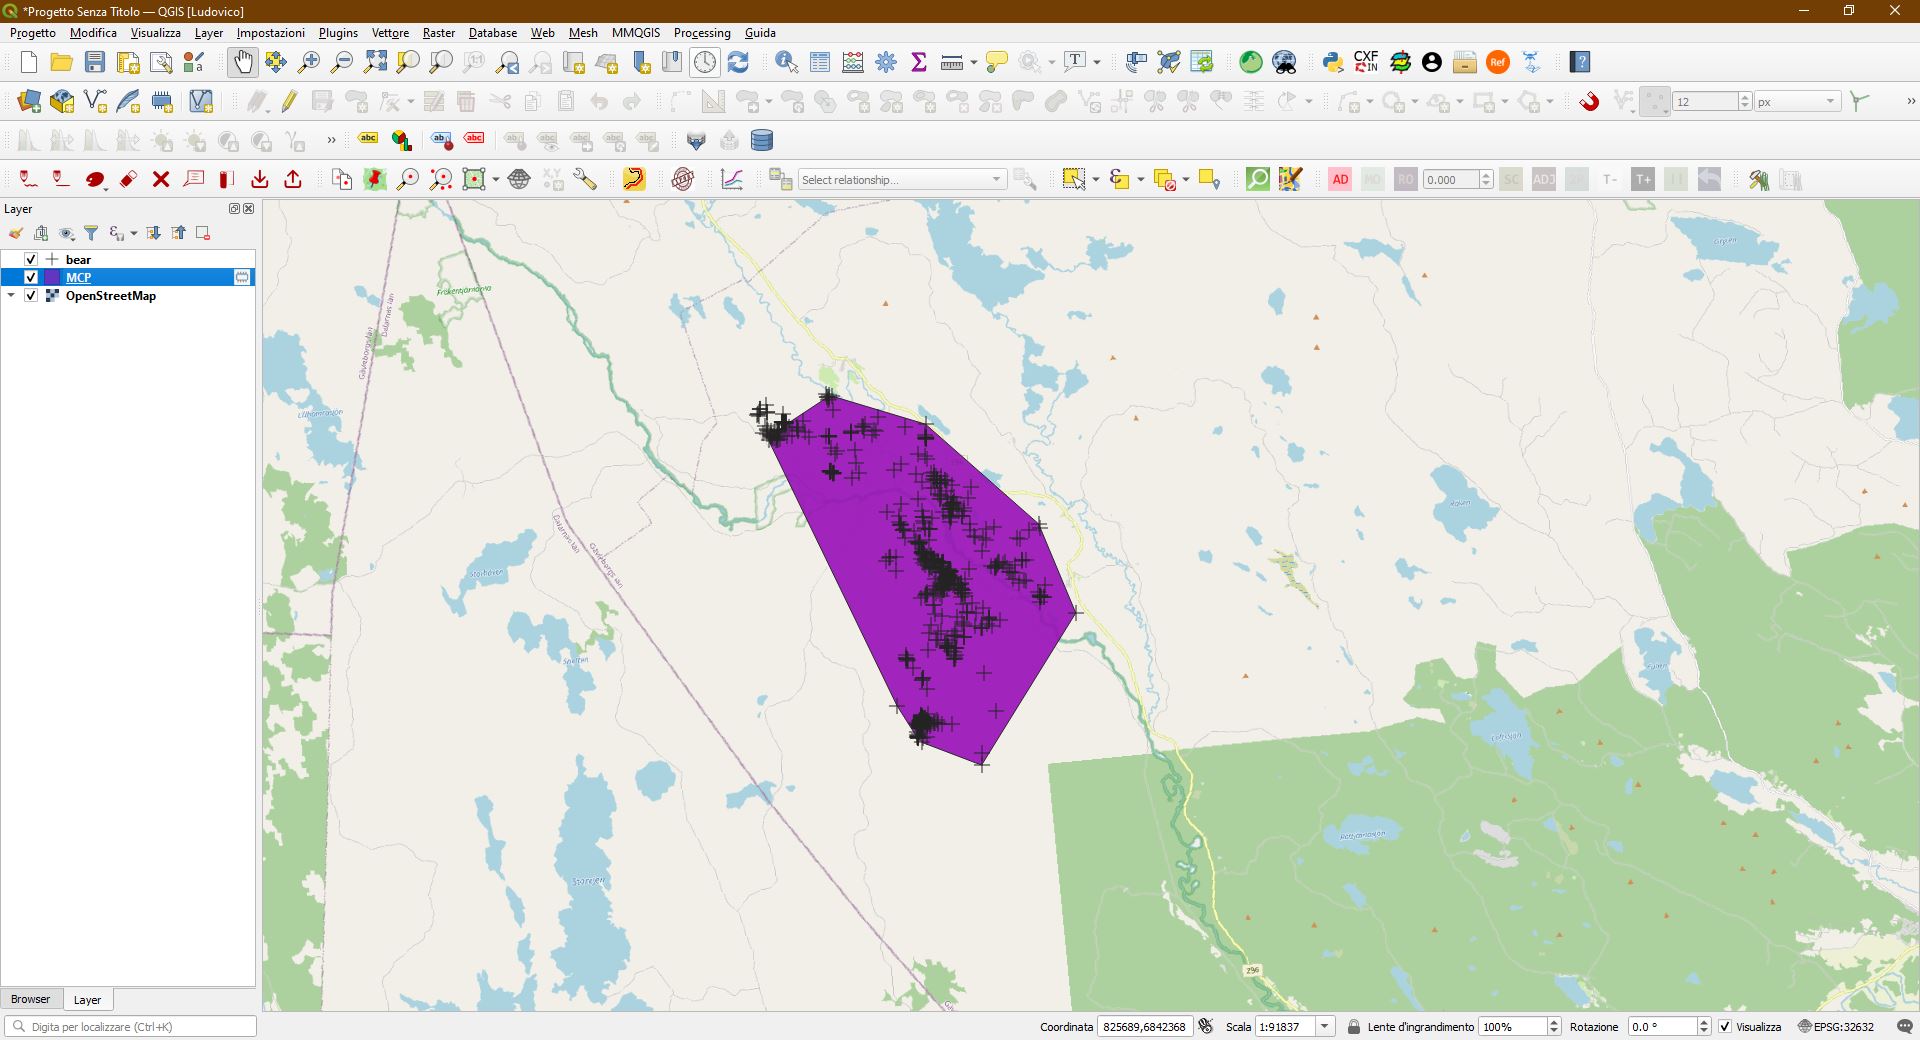Select the bear layer name
The width and height of the screenshot is (1920, 1040).
pos(78,259)
